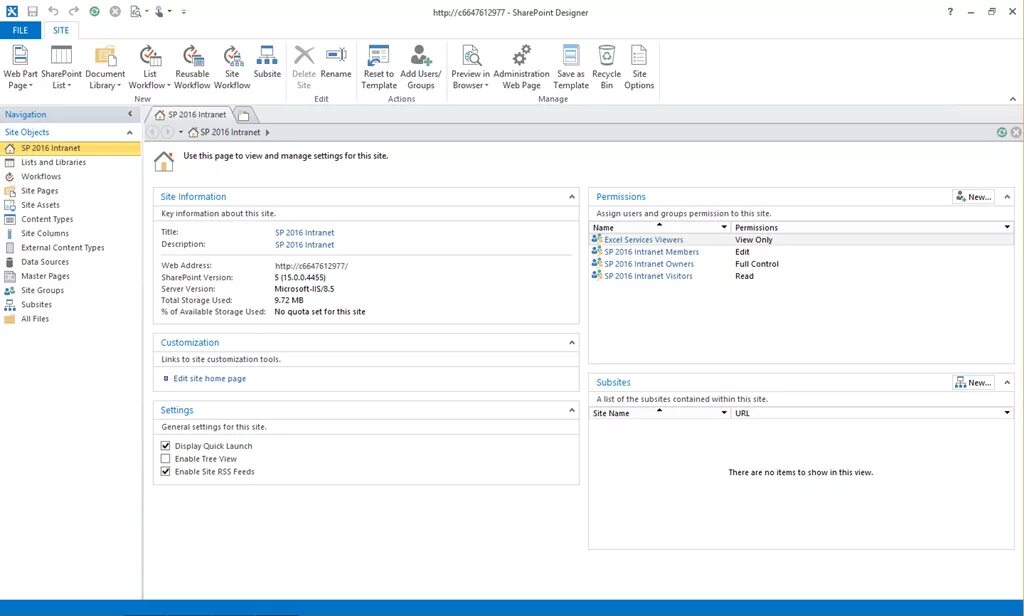Open SP 2016 Intranet Owners group
Screen dimensions: 1024x616
coord(648,264)
